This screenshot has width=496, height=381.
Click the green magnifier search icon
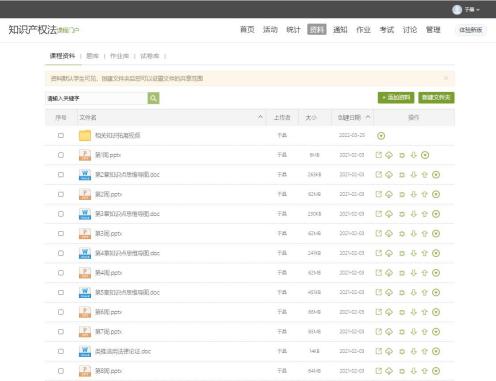click(153, 98)
